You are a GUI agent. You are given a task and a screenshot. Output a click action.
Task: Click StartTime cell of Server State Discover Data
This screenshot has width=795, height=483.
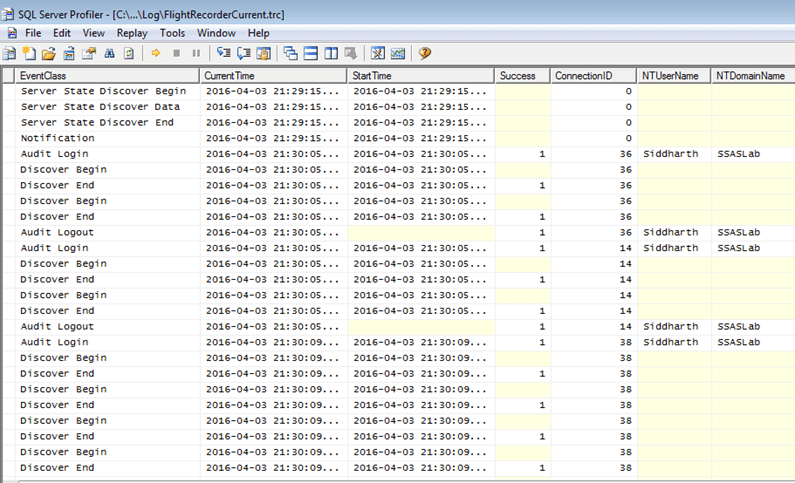click(x=420, y=107)
